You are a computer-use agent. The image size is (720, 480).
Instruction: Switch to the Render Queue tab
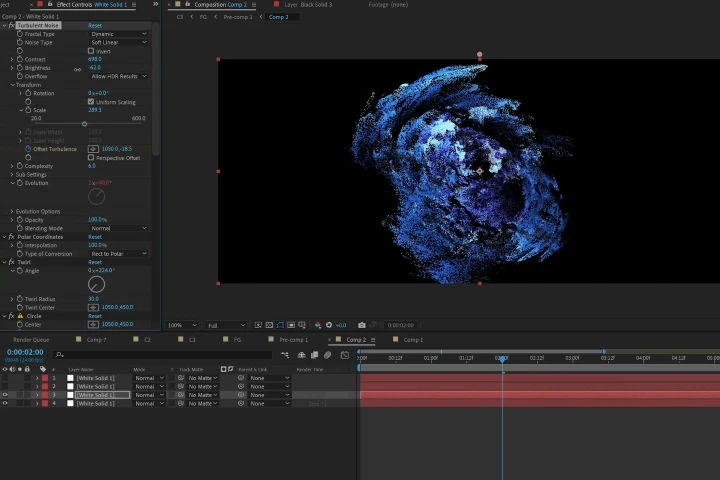(31, 340)
